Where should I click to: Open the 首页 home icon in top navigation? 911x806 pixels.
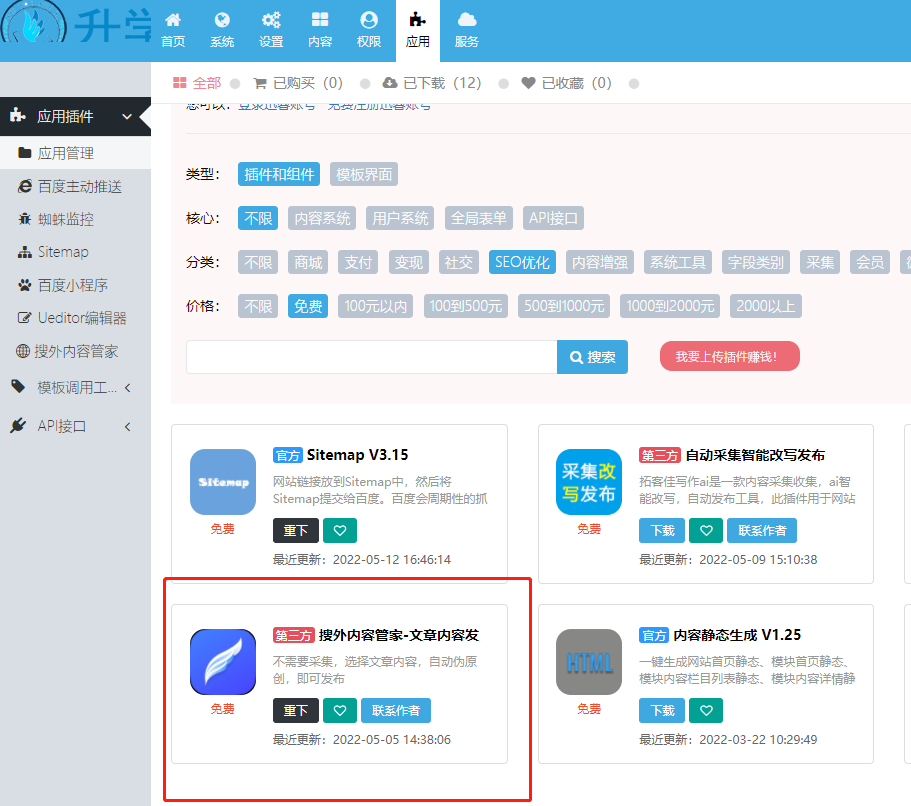click(x=172, y=28)
